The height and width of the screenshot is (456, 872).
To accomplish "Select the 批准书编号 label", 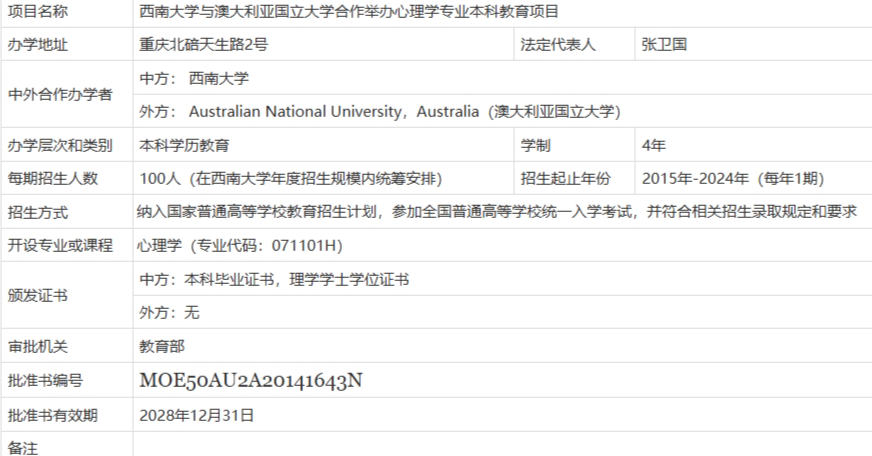I will [x=45, y=380].
